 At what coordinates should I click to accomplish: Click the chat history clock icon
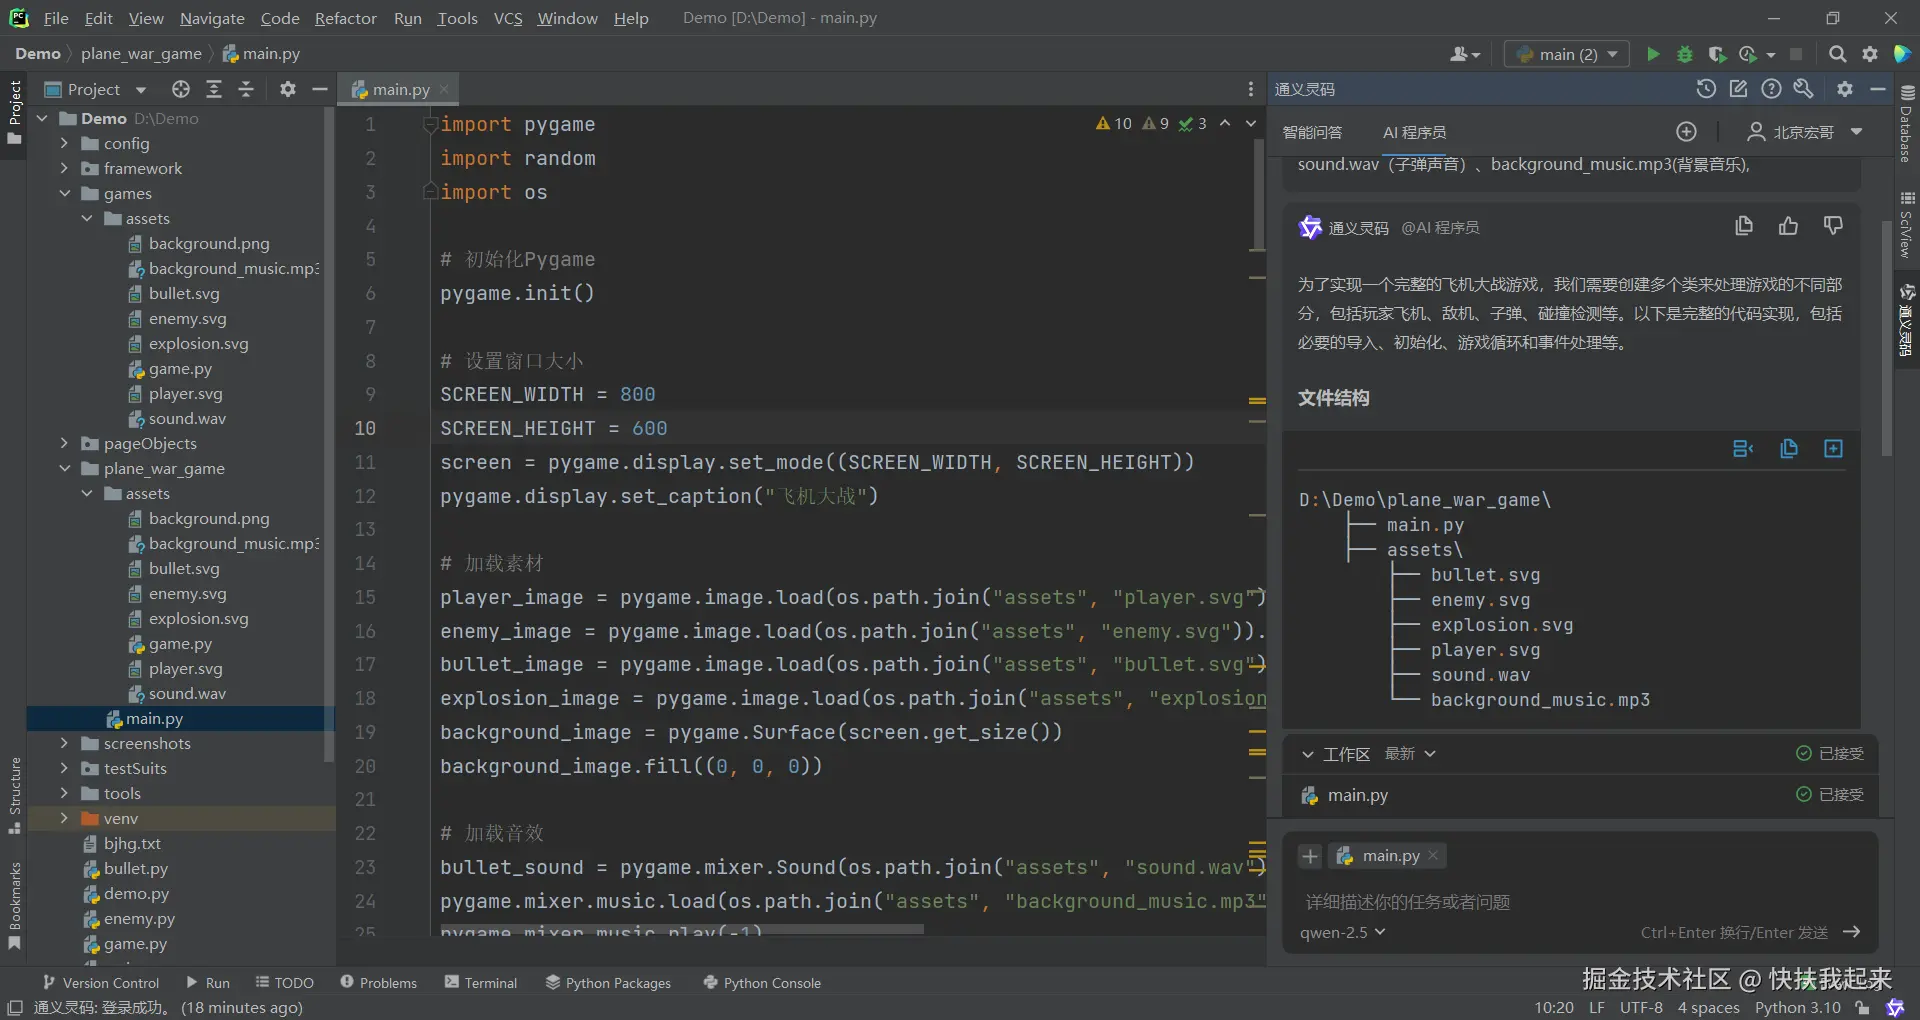pyautogui.click(x=1706, y=89)
